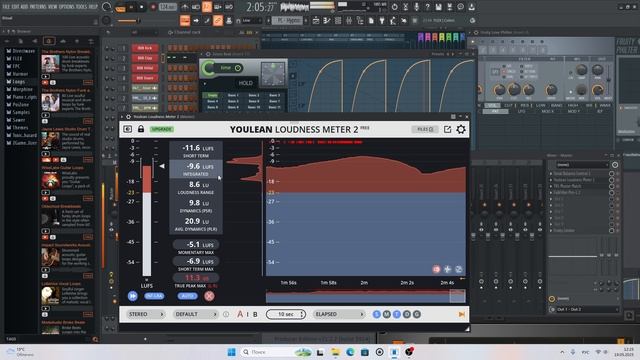Image resolution: width=640 pixels, height=360 pixels.
Task: Open the FILE menu in FL Studio
Action: pyautogui.click(x=6, y=7)
